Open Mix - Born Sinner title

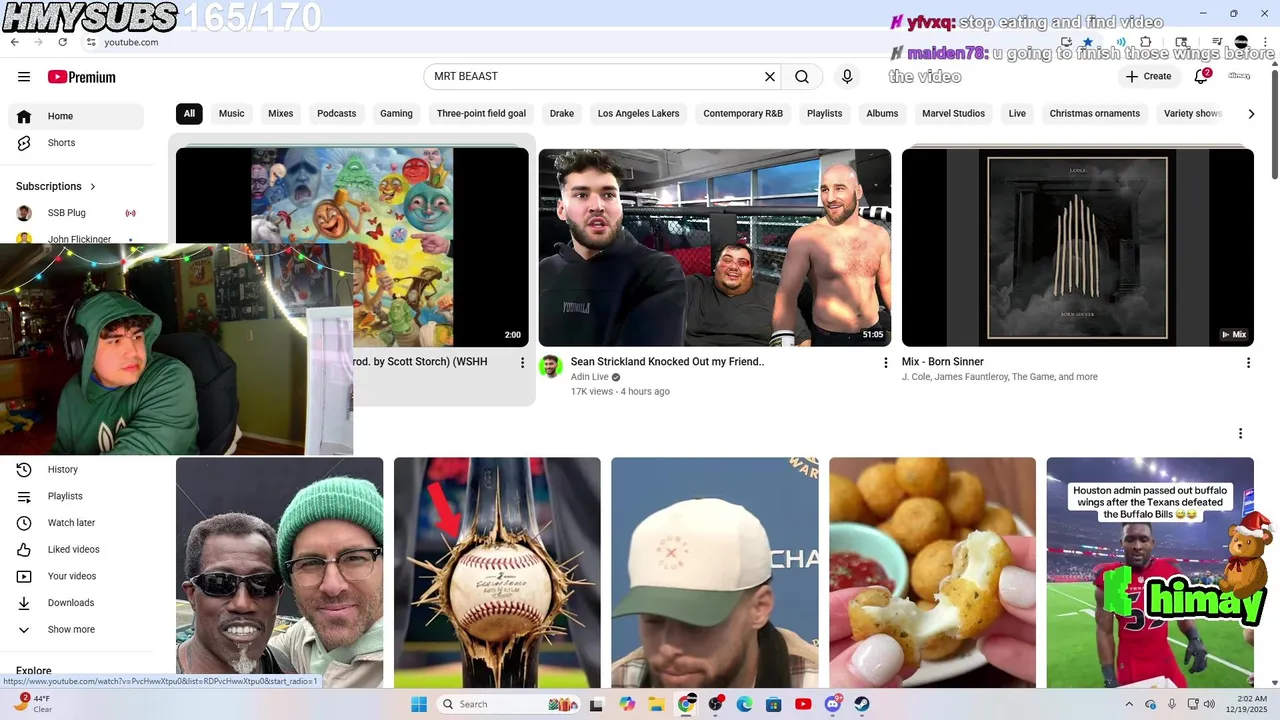943,362
